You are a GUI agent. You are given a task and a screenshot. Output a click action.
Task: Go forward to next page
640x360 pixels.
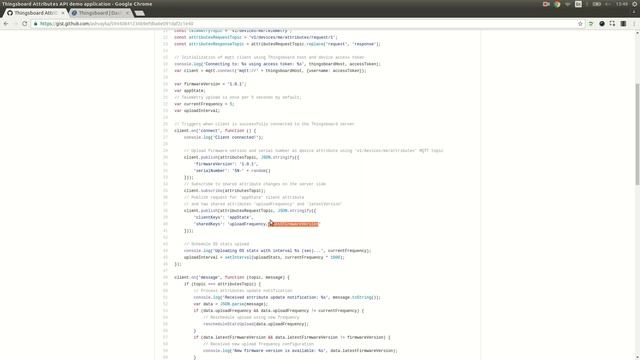(x=15, y=24)
